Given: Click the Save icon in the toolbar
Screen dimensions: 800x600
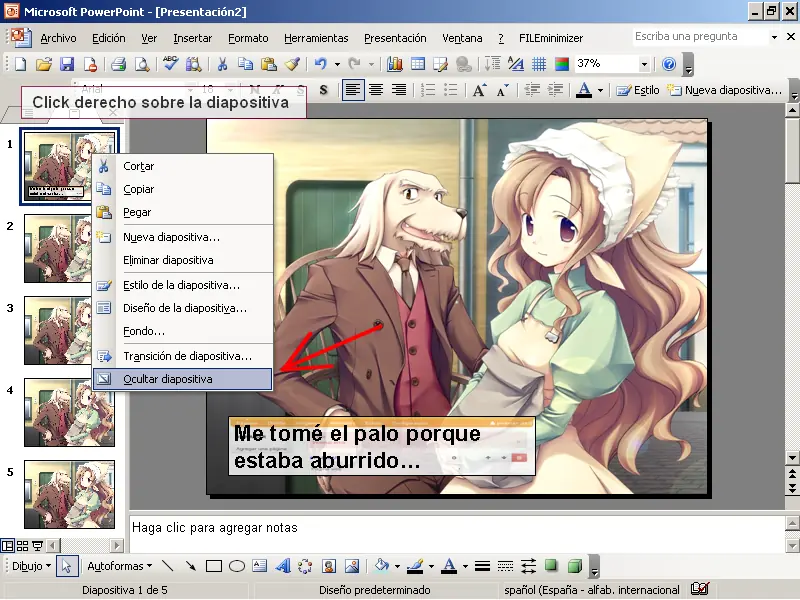Looking at the screenshot, I should [67, 64].
